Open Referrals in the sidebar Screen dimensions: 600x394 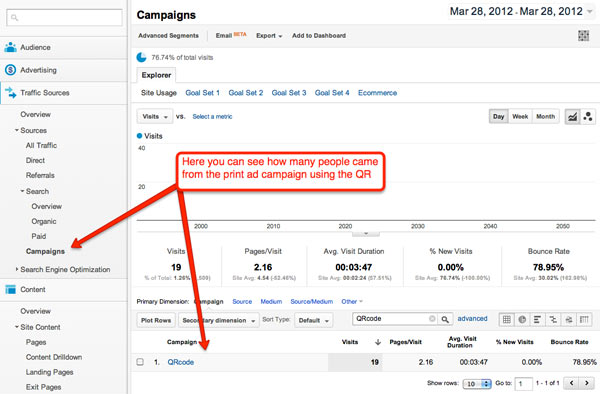40,175
